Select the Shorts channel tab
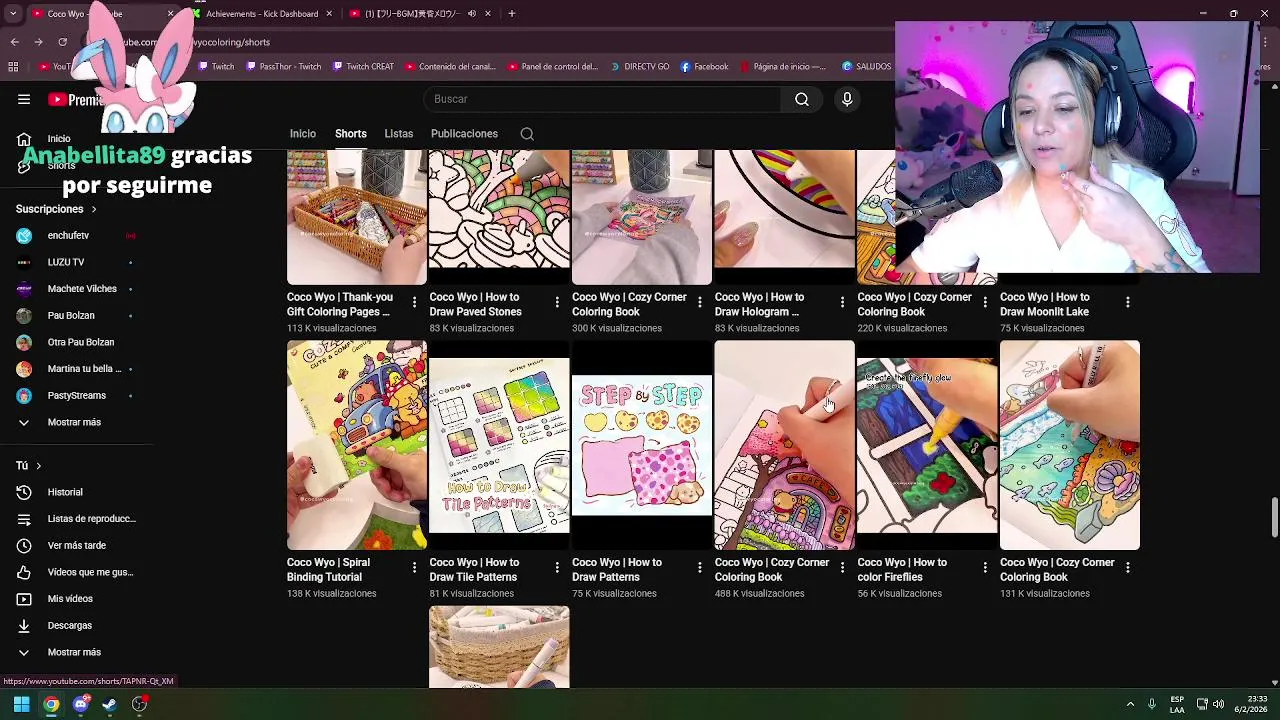 (351, 134)
